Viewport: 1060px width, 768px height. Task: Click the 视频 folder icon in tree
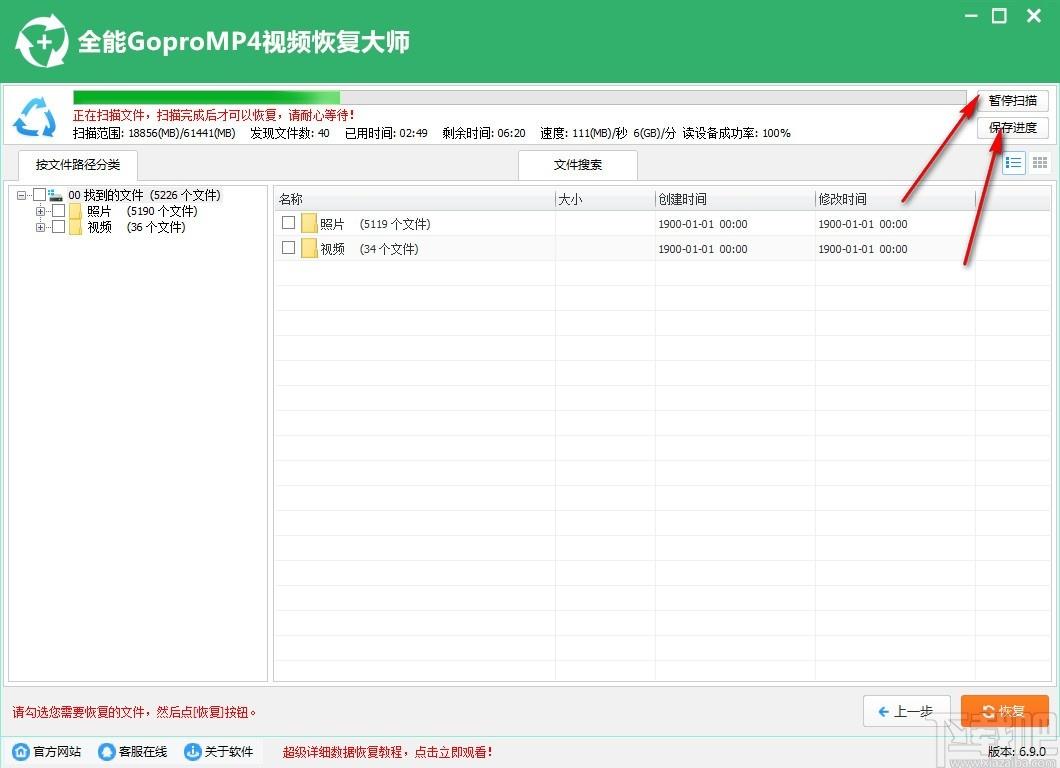pos(75,227)
